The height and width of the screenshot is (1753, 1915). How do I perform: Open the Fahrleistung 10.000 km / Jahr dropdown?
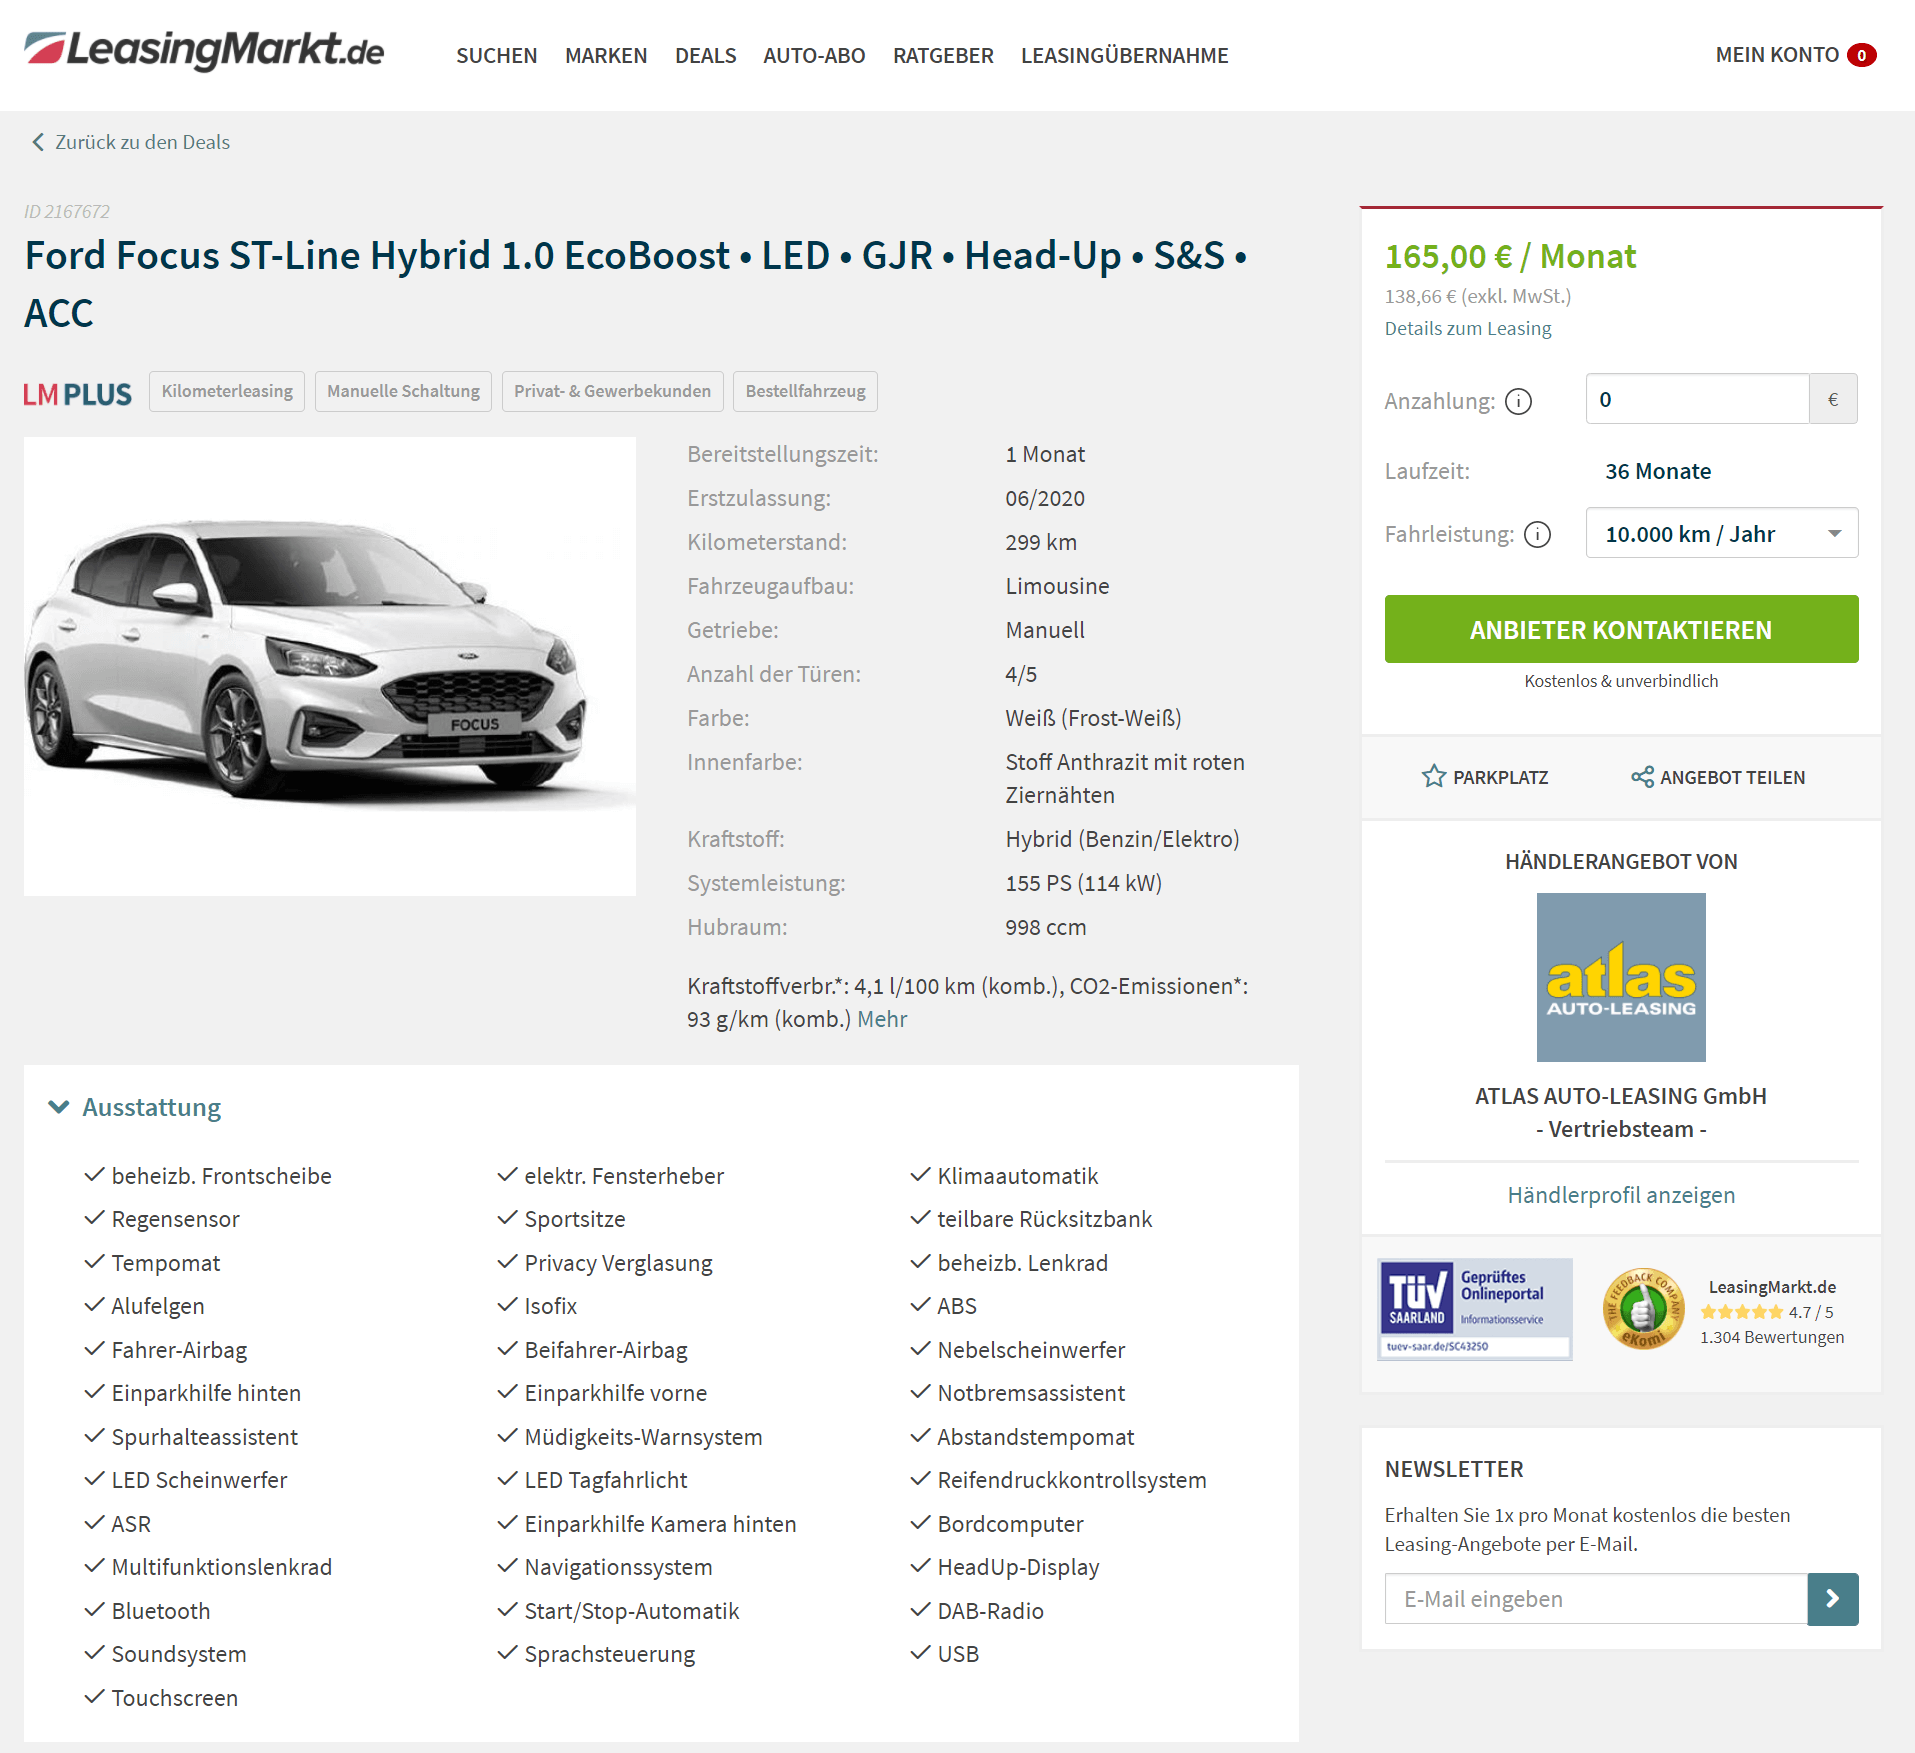pos(1721,533)
